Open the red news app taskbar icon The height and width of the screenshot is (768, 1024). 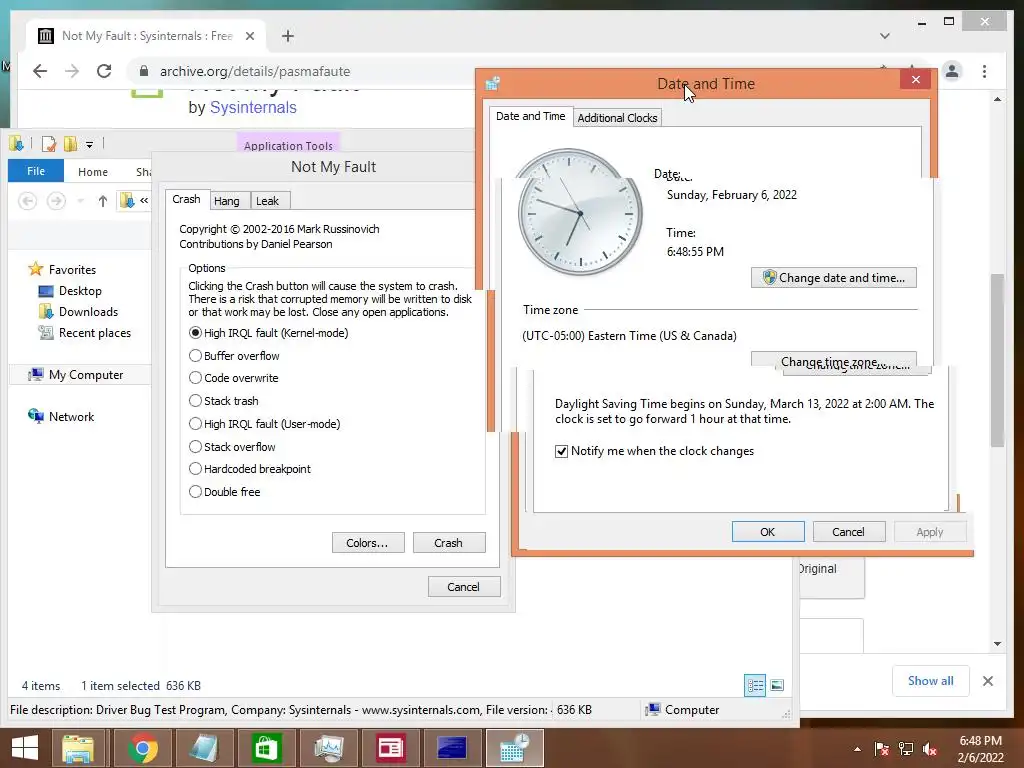[390, 748]
